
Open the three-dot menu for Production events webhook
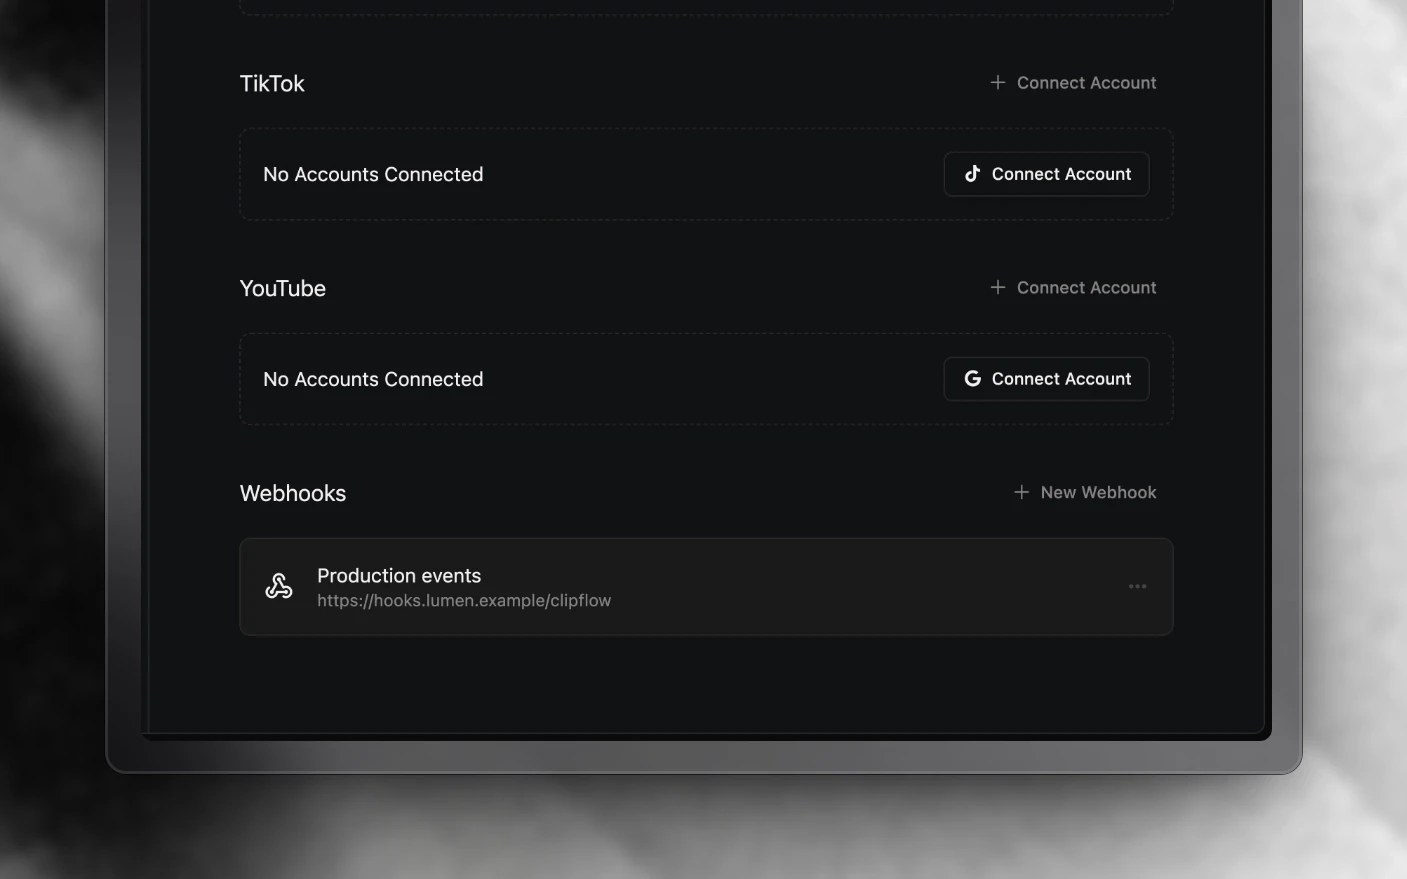point(1138,587)
